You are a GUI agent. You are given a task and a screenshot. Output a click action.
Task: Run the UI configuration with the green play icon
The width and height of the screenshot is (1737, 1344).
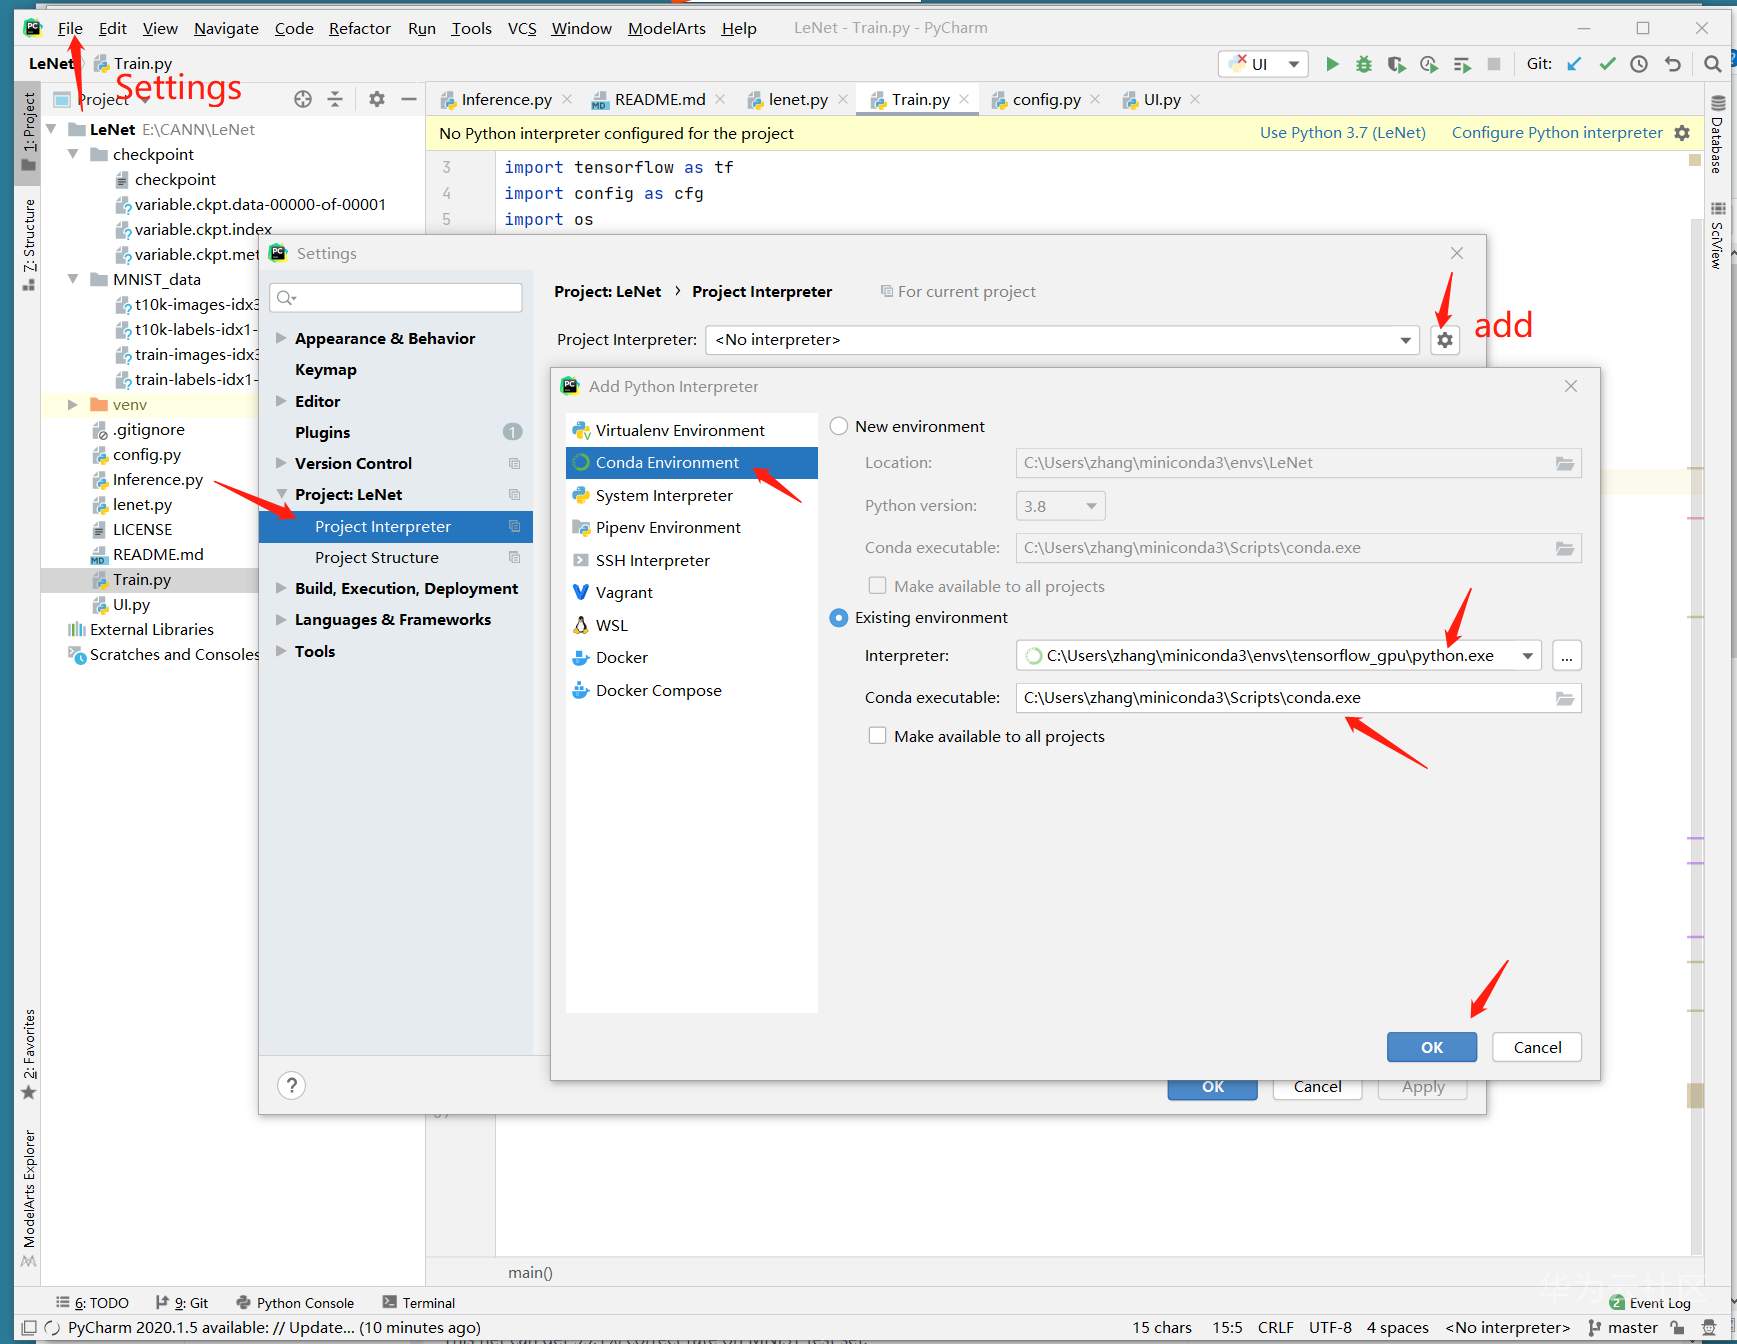pyautogui.click(x=1332, y=64)
